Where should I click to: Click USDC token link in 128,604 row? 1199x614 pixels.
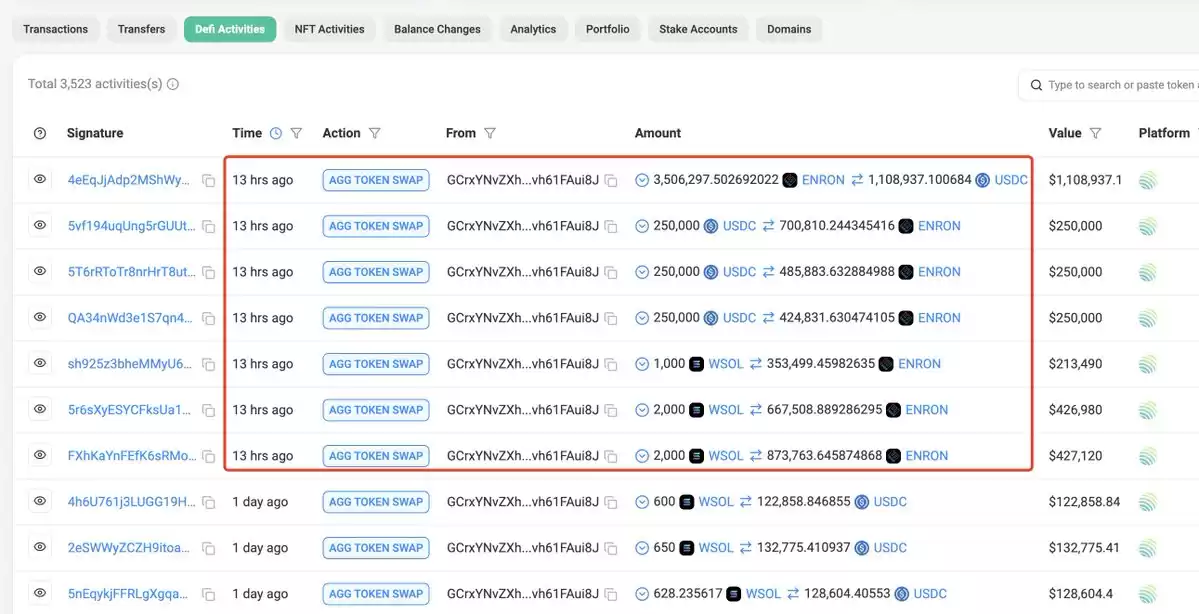(x=930, y=594)
